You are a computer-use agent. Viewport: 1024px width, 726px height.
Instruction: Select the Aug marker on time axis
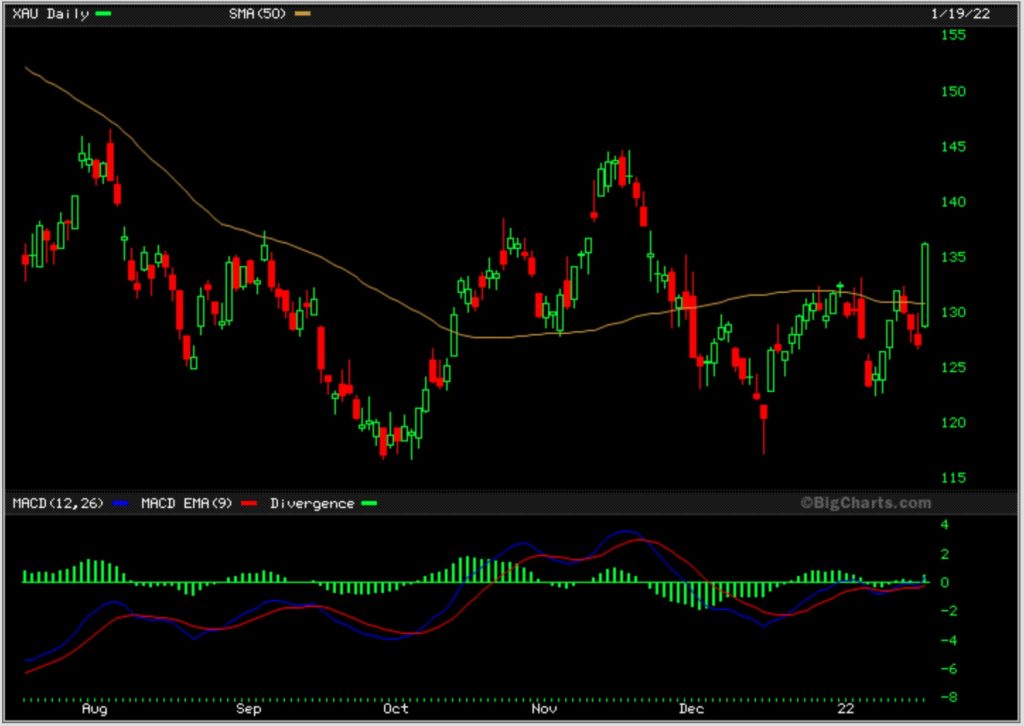pos(94,709)
